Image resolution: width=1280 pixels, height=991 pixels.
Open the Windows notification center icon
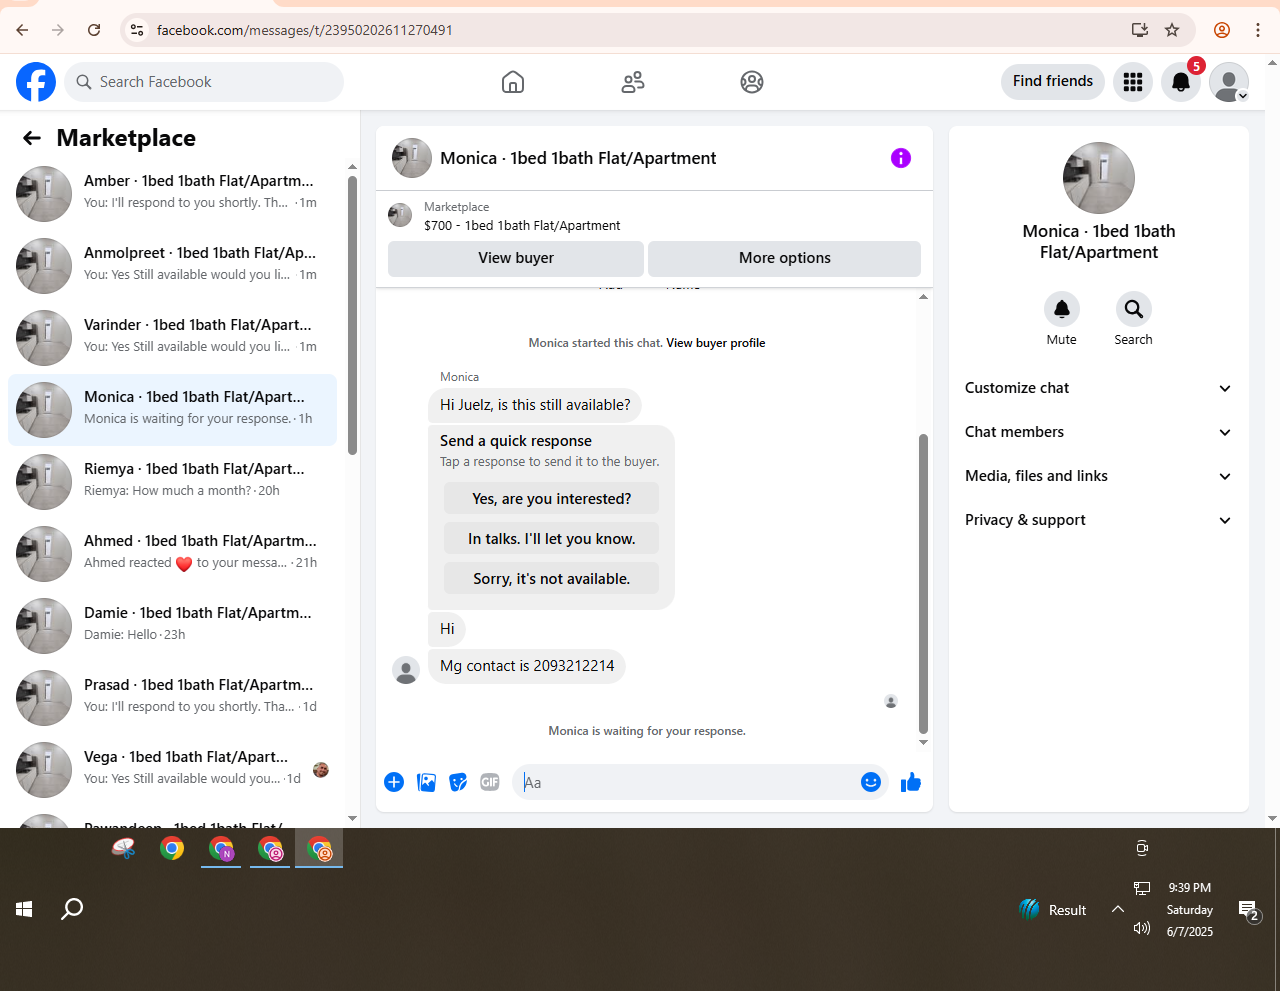(x=1249, y=911)
